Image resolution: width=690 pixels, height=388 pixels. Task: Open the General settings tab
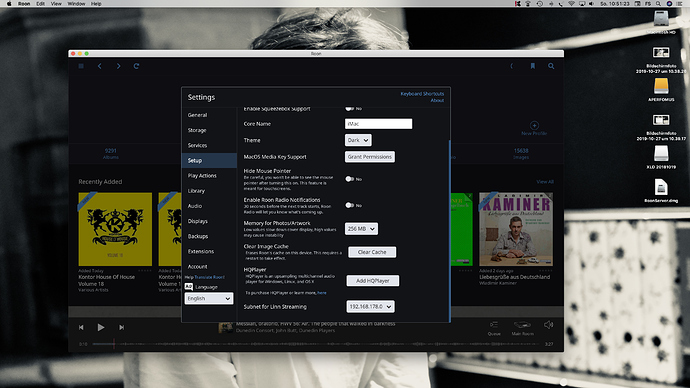[209, 115]
